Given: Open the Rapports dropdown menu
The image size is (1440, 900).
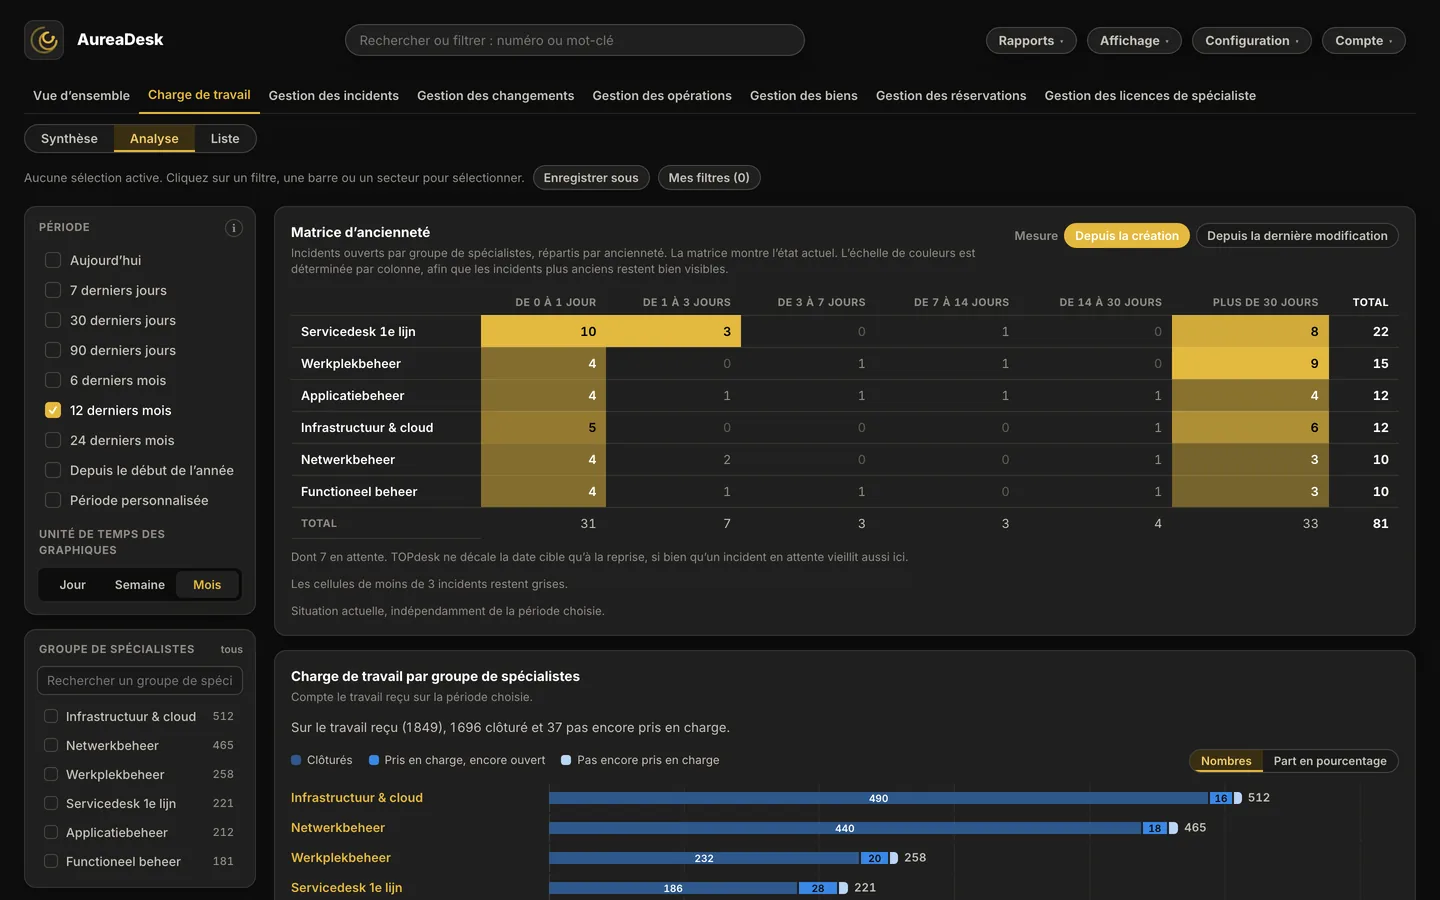Looking at the screenshot, I should (x=1031, y=40).
